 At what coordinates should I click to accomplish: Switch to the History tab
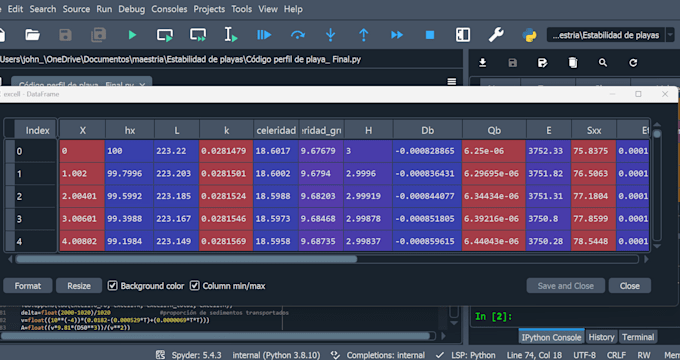coord(601,337)
